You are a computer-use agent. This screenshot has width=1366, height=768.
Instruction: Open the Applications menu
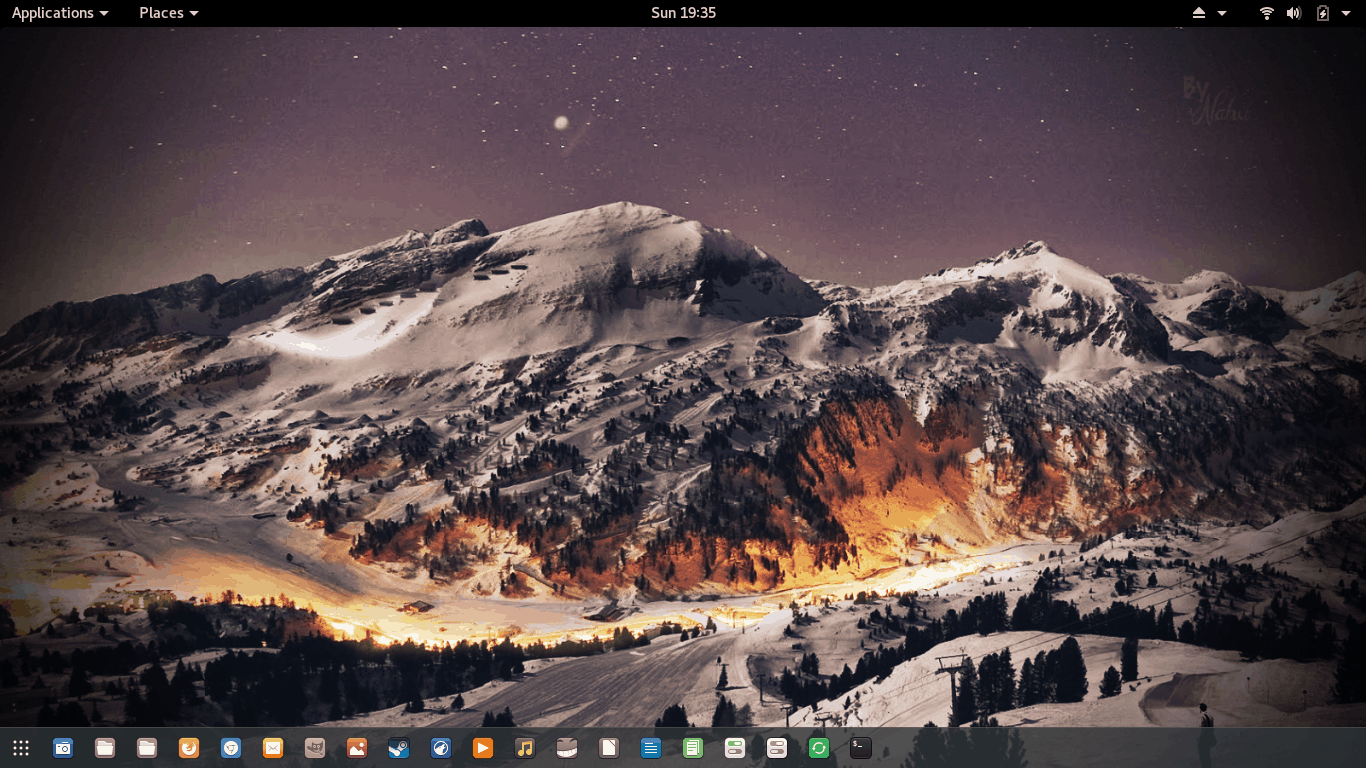pyautogui.click(x=60, y=13)
